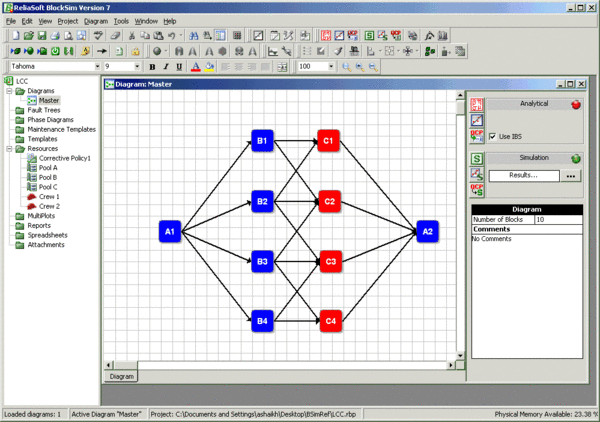The width and height of the screenshot is (600, 422).
Task: Click the font color swatch icon
Action: click(x=196, y=67)
